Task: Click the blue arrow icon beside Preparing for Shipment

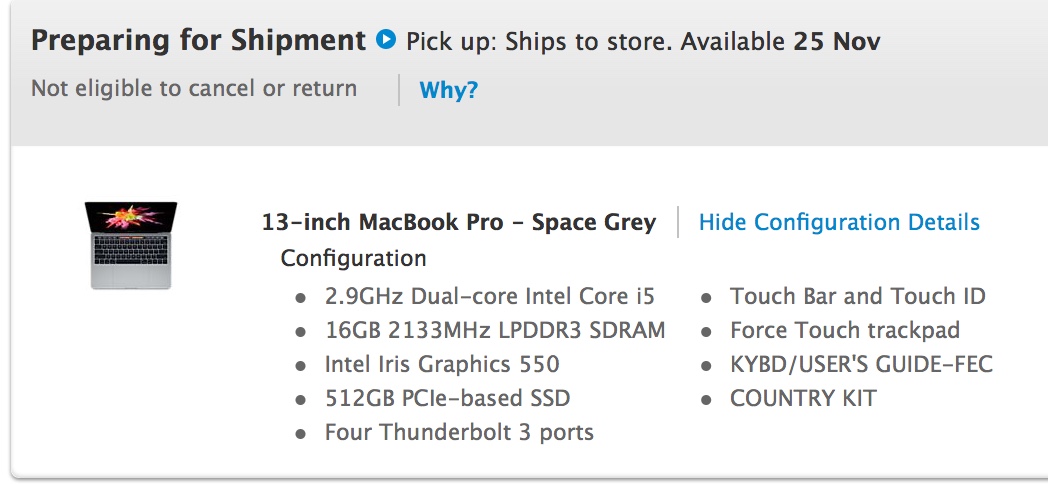Action: click(x=386, y=39)
